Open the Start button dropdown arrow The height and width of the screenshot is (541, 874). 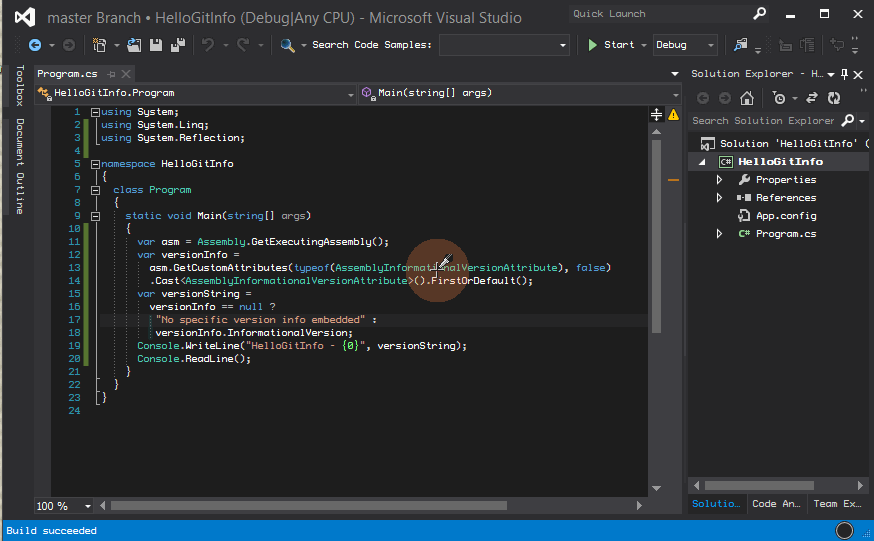(643, 45)
